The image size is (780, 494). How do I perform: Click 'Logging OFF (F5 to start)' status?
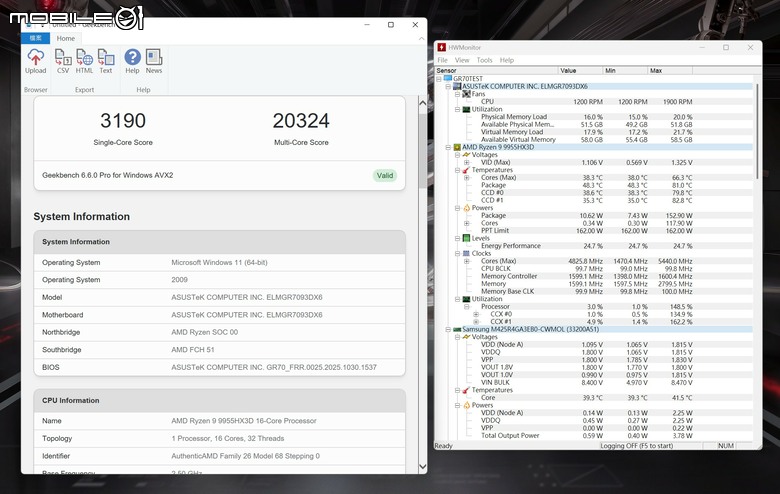[x=636, y=446]
